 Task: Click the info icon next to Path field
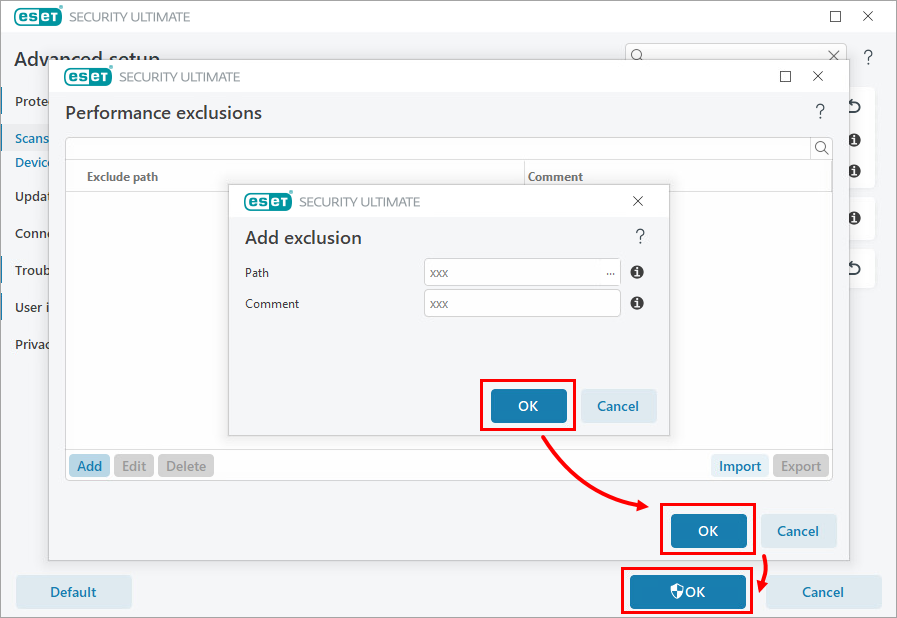click(637, 272)
